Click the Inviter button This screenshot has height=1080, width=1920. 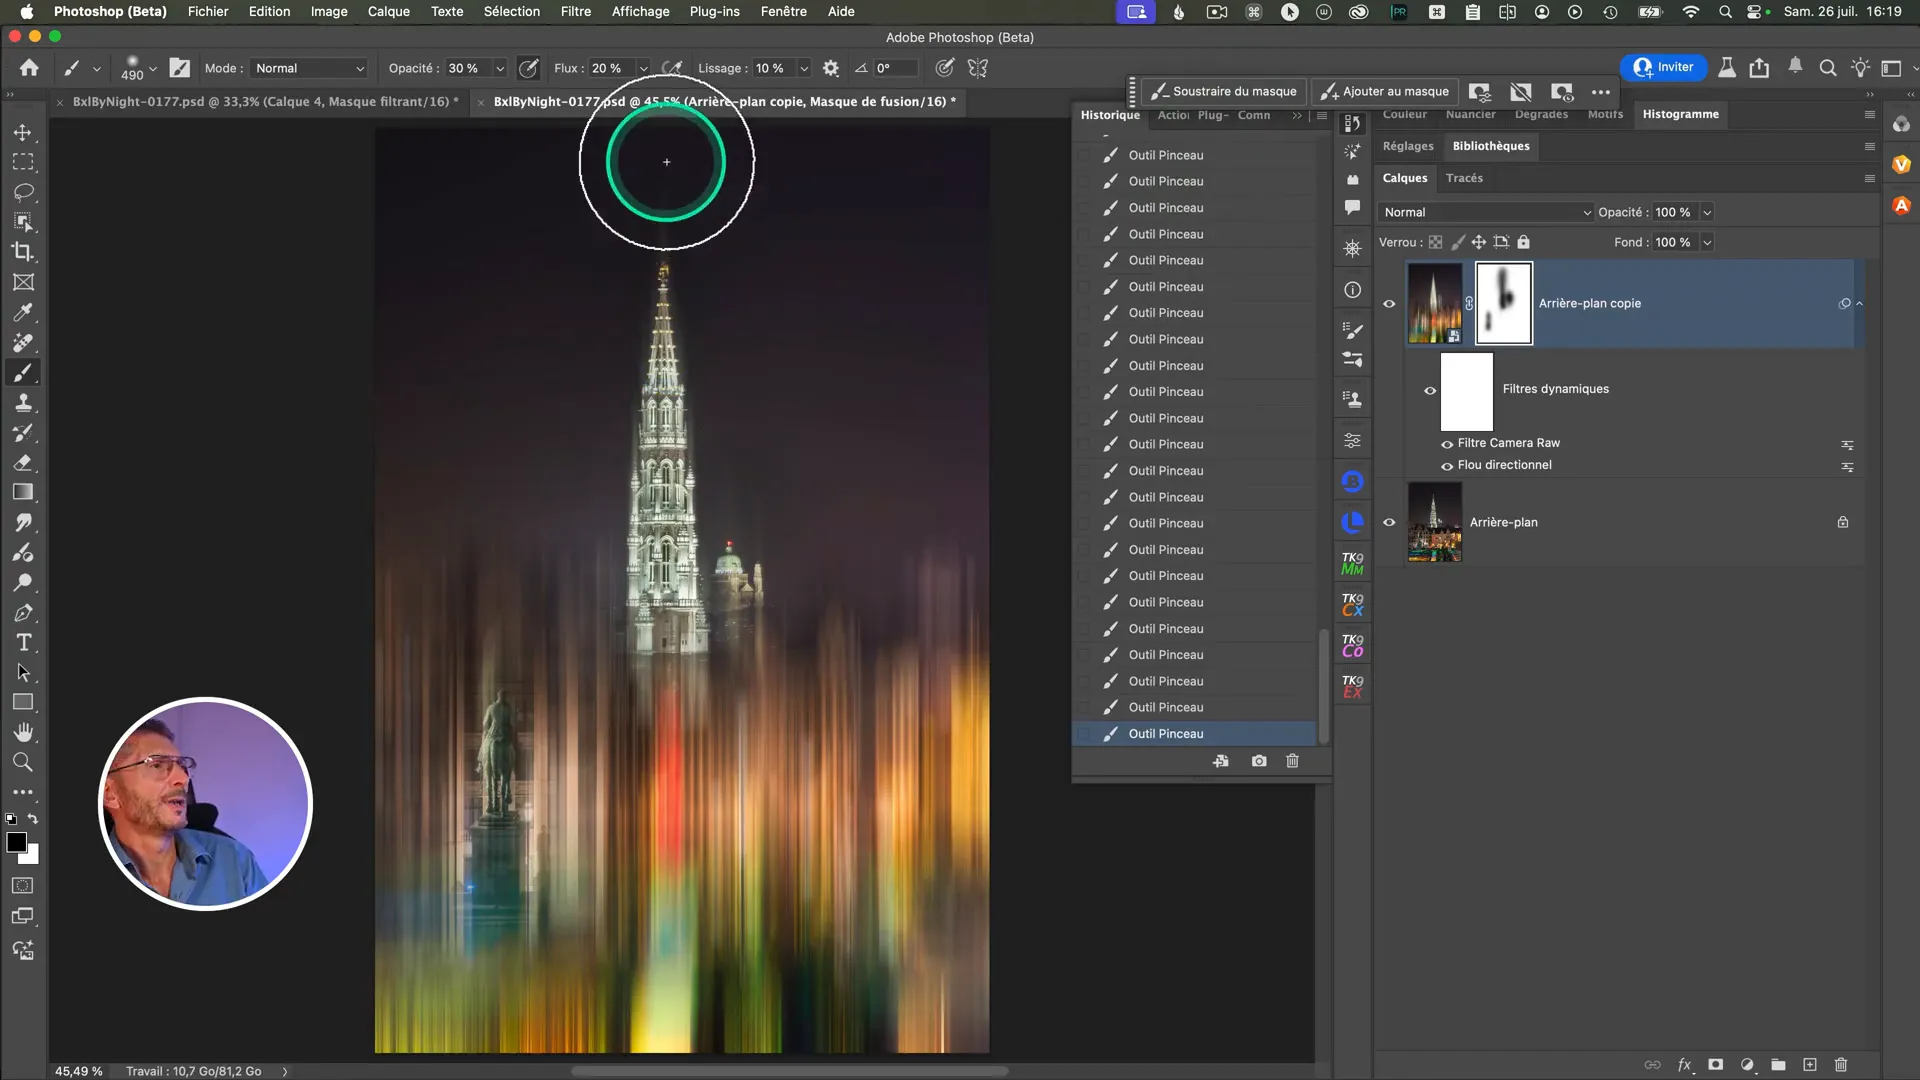tap(1663, 67)
